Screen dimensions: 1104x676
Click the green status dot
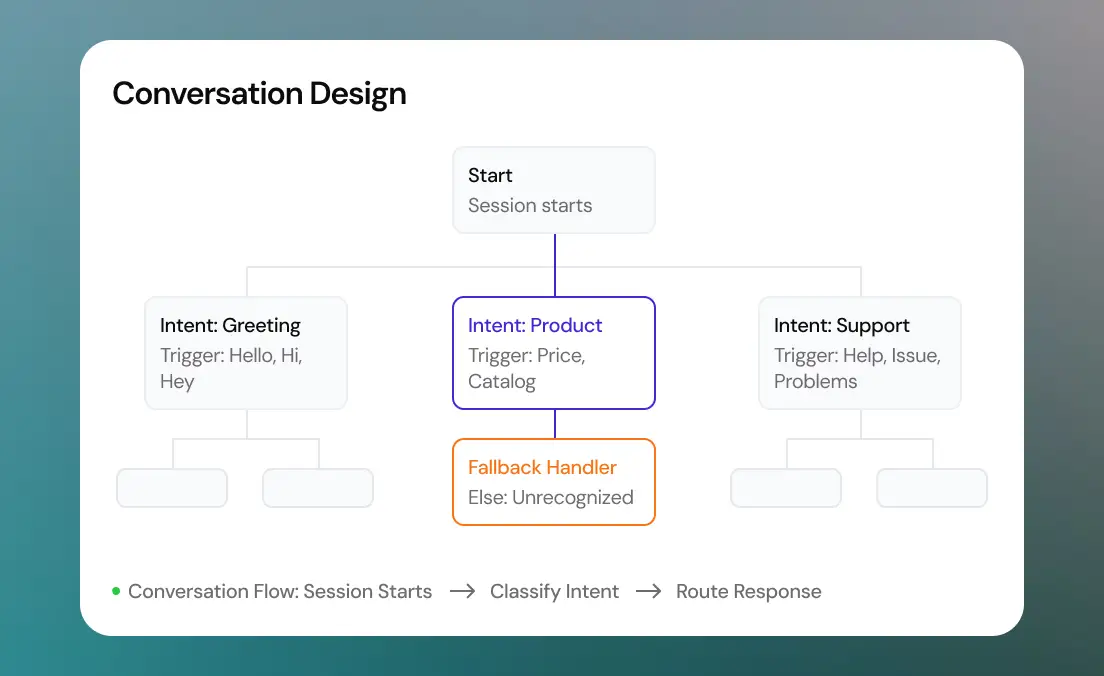pos(116,591)
